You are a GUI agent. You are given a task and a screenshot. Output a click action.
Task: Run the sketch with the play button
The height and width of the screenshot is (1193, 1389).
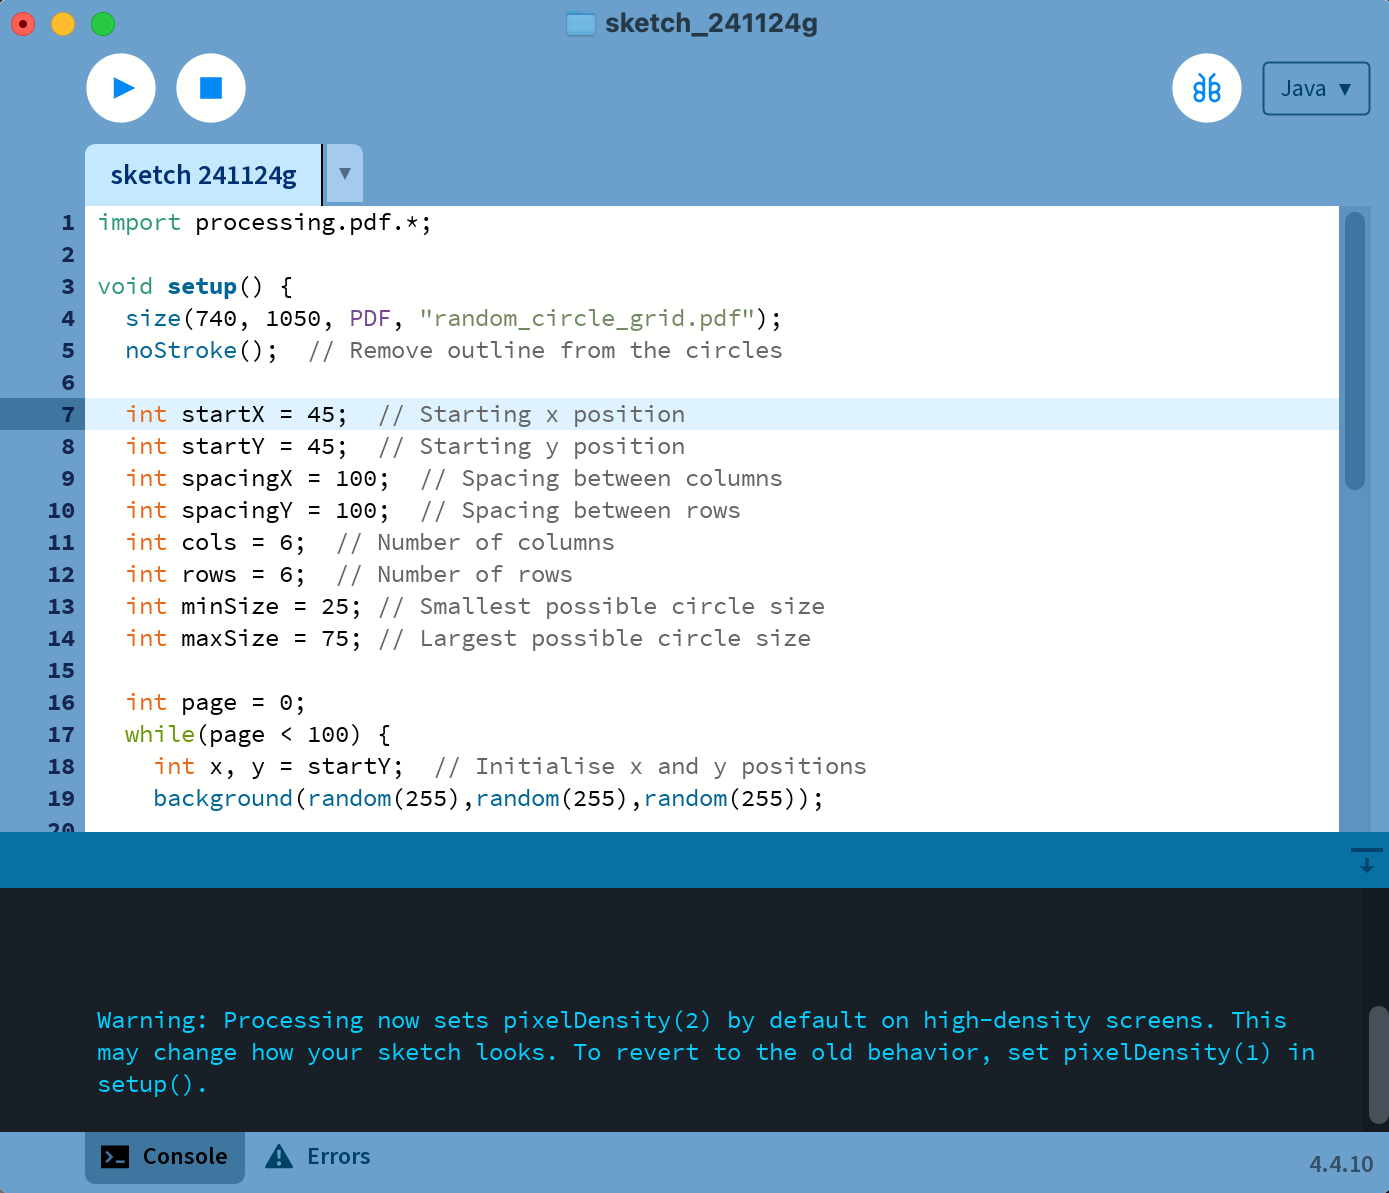click(121, 88)
